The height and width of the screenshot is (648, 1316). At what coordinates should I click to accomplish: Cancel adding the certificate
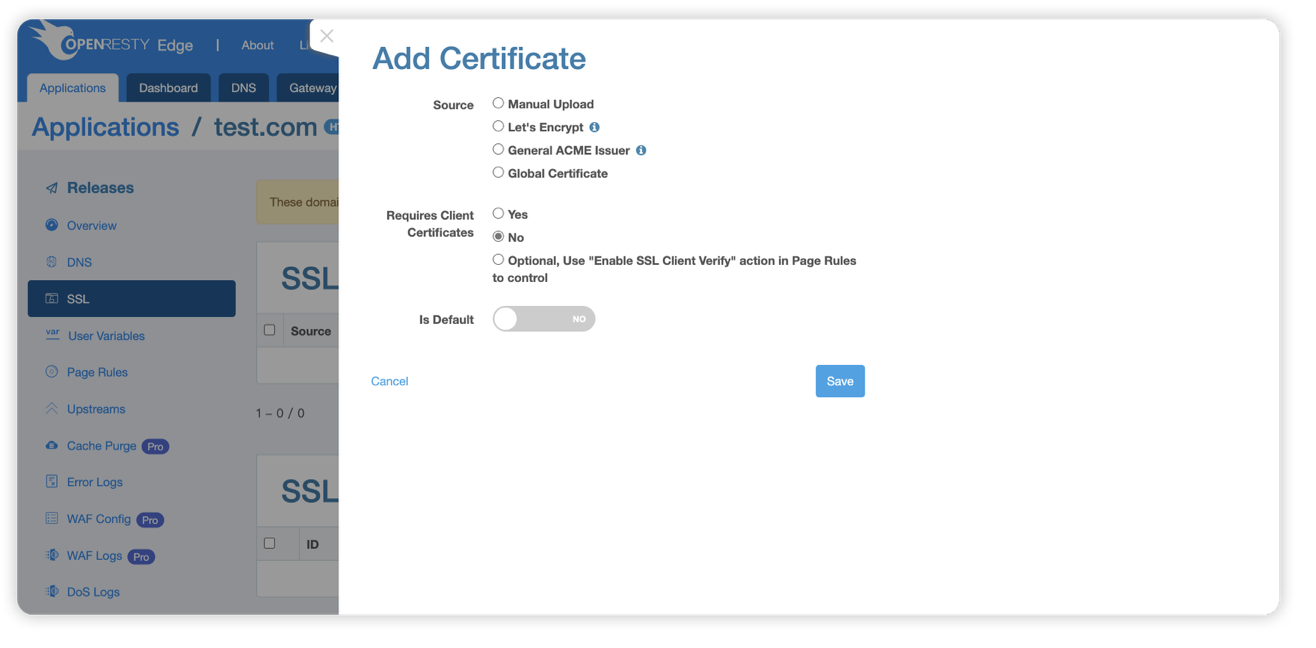pyautogui.click(x=389, y=381)
